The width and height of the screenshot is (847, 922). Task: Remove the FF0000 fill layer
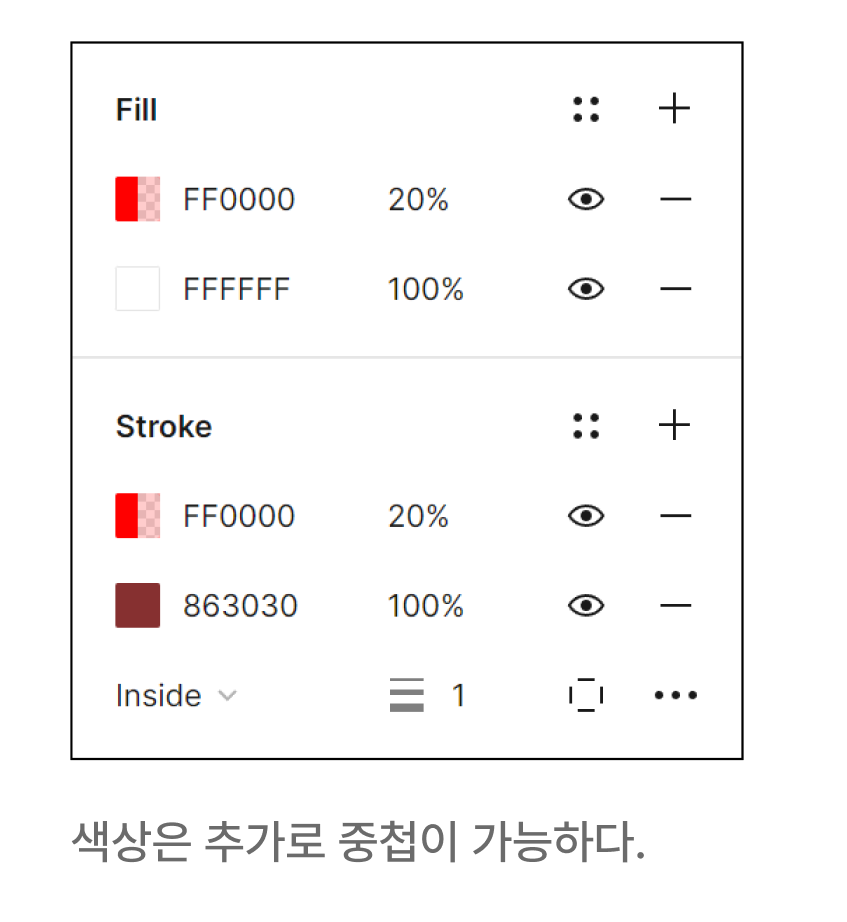pyautogui.click(x=675, y=199)
